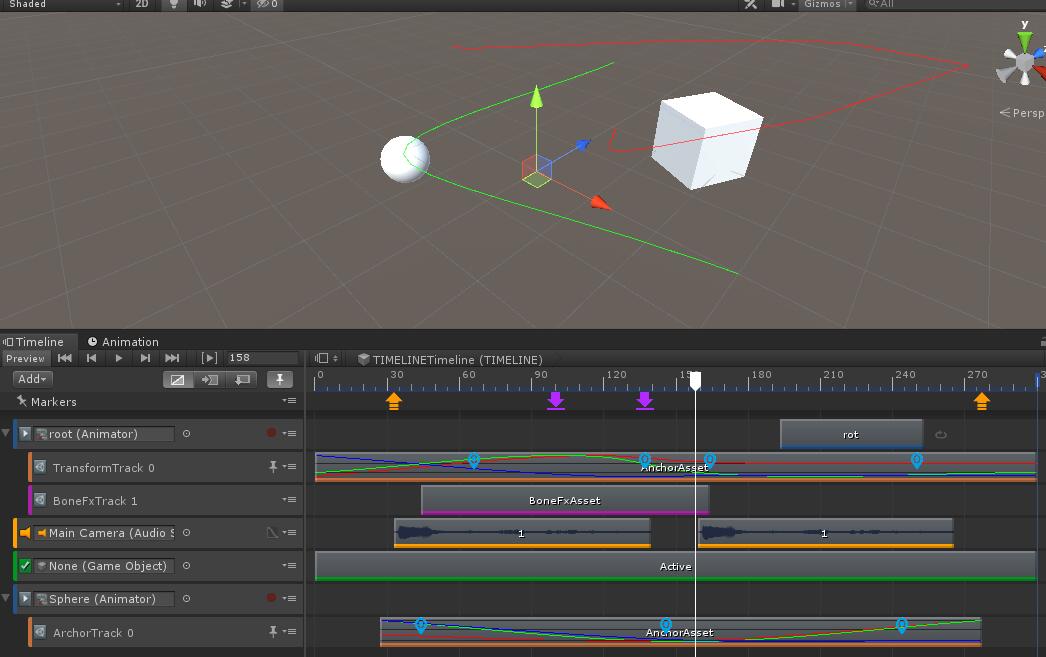
Task: Click the frame number field showing 158
Action: 262,358
